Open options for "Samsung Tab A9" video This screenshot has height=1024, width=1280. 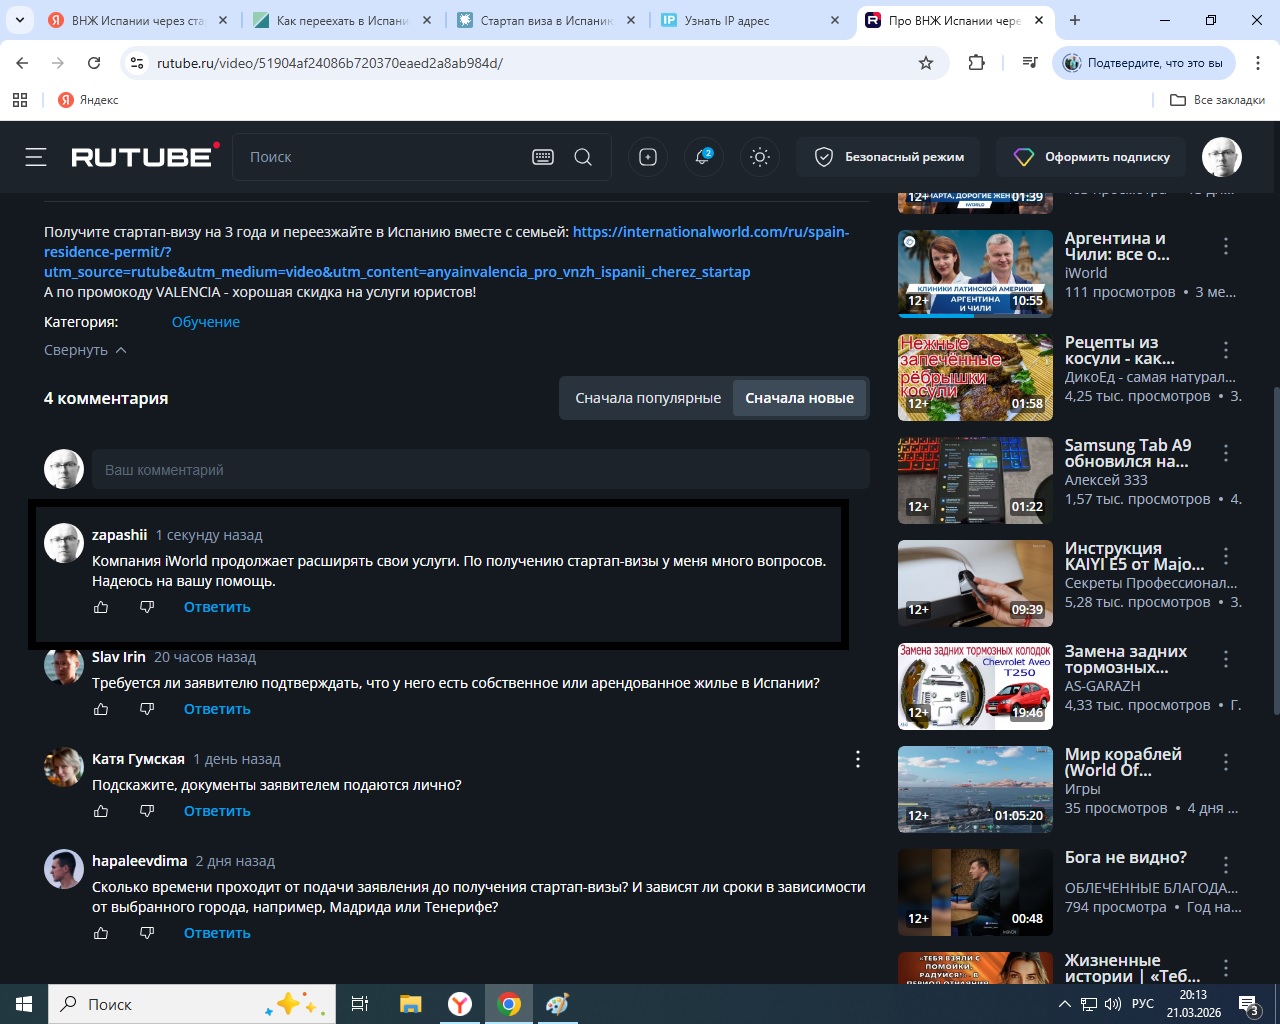click(1226, 453)
